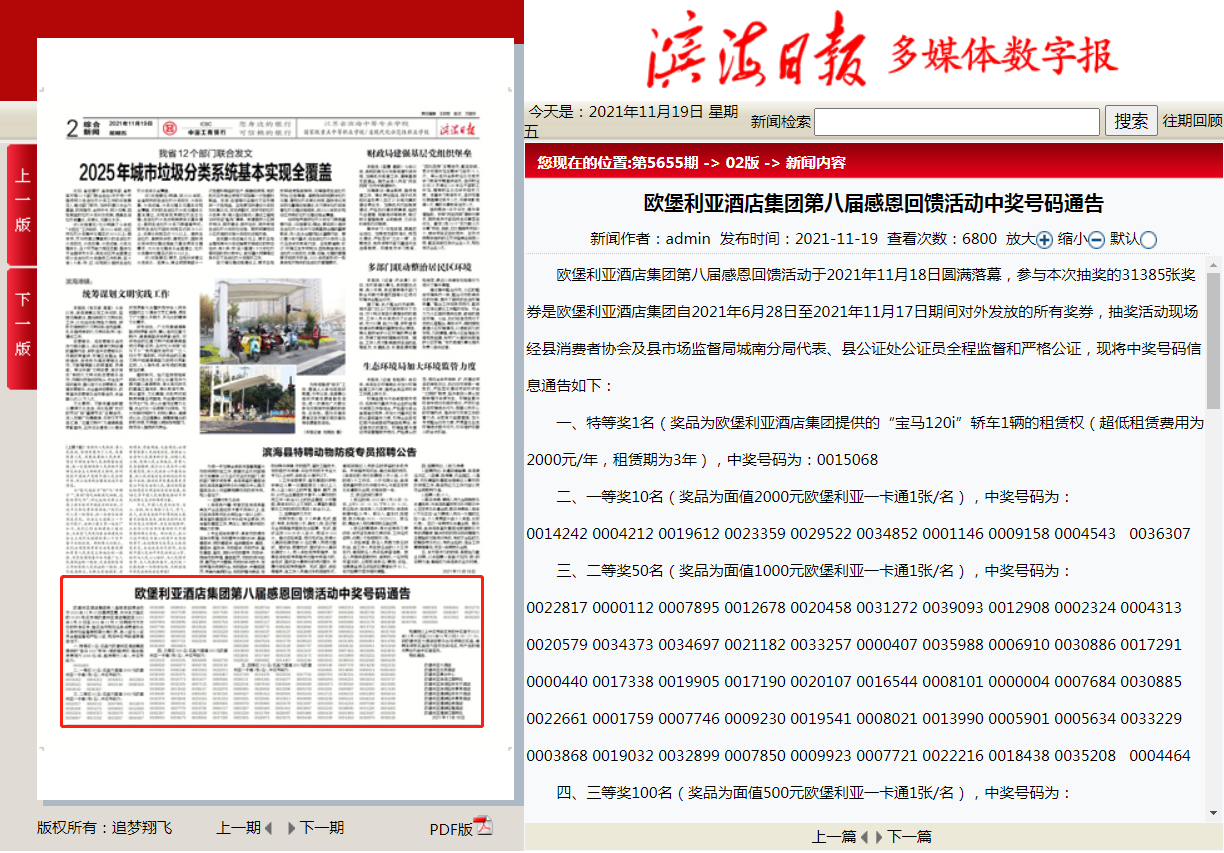Go to previous page with 上一版 tab
Image resolution: width=1224 pixels, height=853 pixels.
click(x=22, y=202)
